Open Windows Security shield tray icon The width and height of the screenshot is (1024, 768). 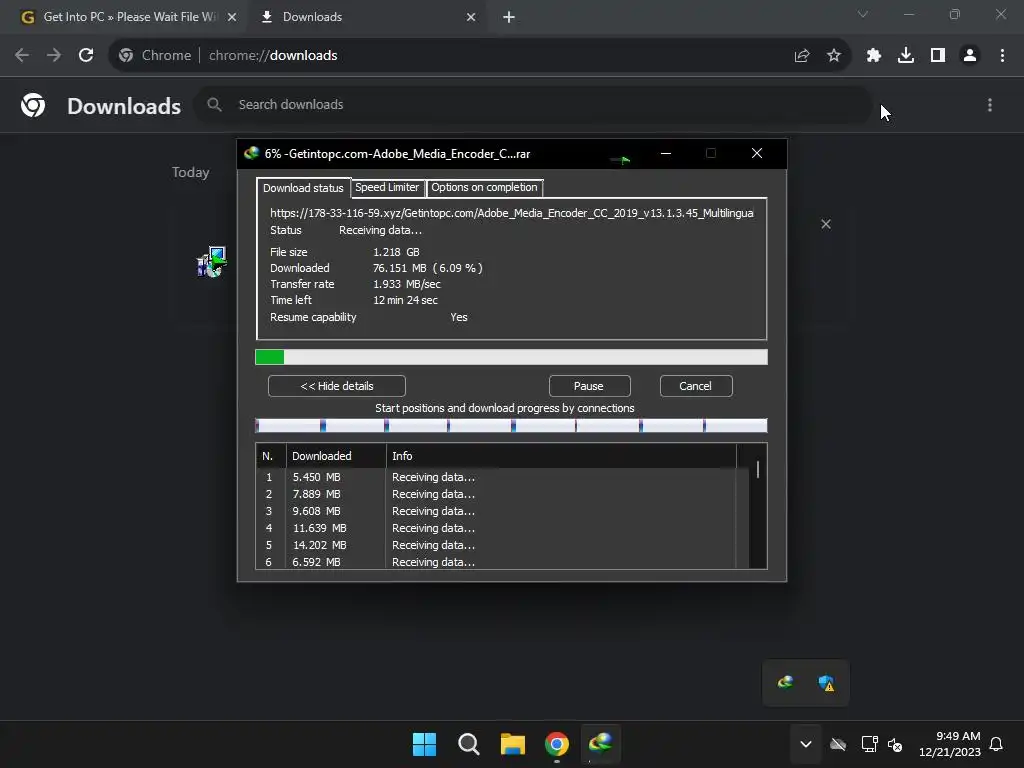click(x=827, y=683)
